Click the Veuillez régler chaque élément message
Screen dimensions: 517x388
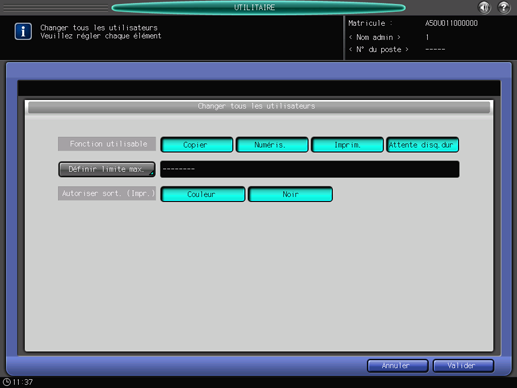click(x=101, y=36)
